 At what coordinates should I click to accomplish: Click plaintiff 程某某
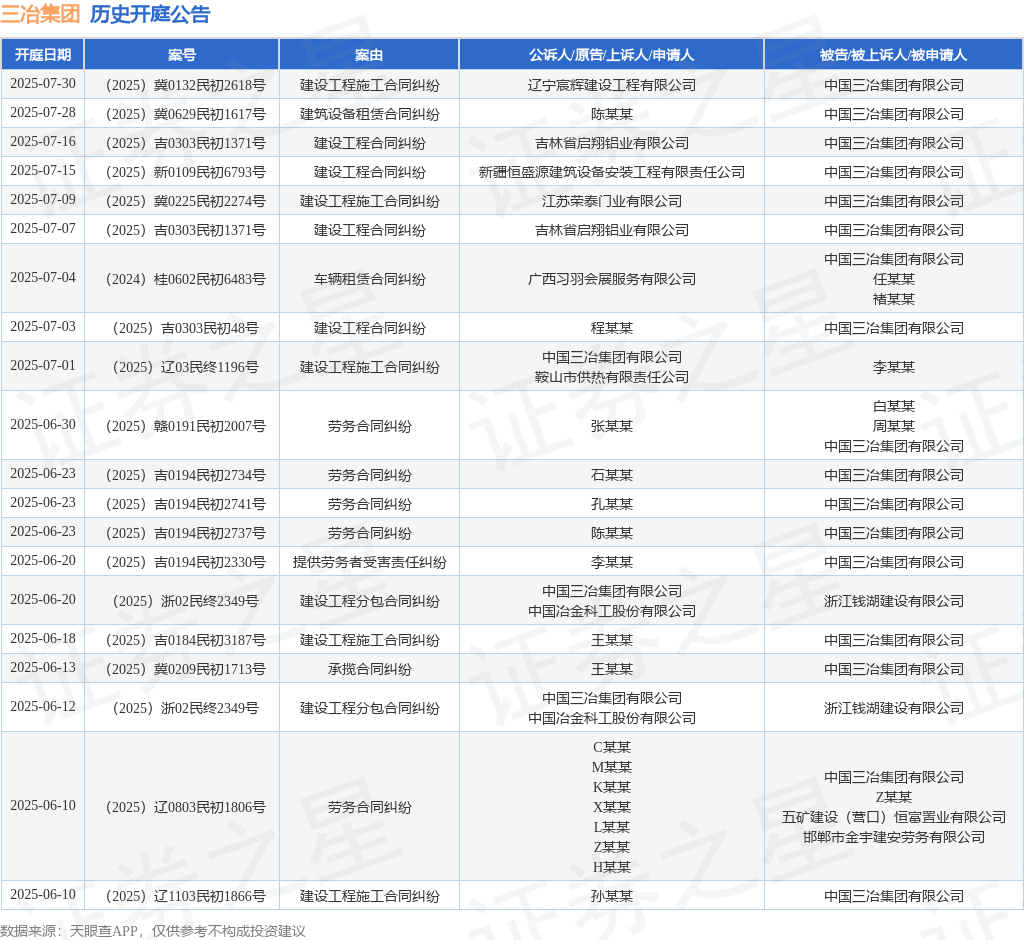(612, 328)
